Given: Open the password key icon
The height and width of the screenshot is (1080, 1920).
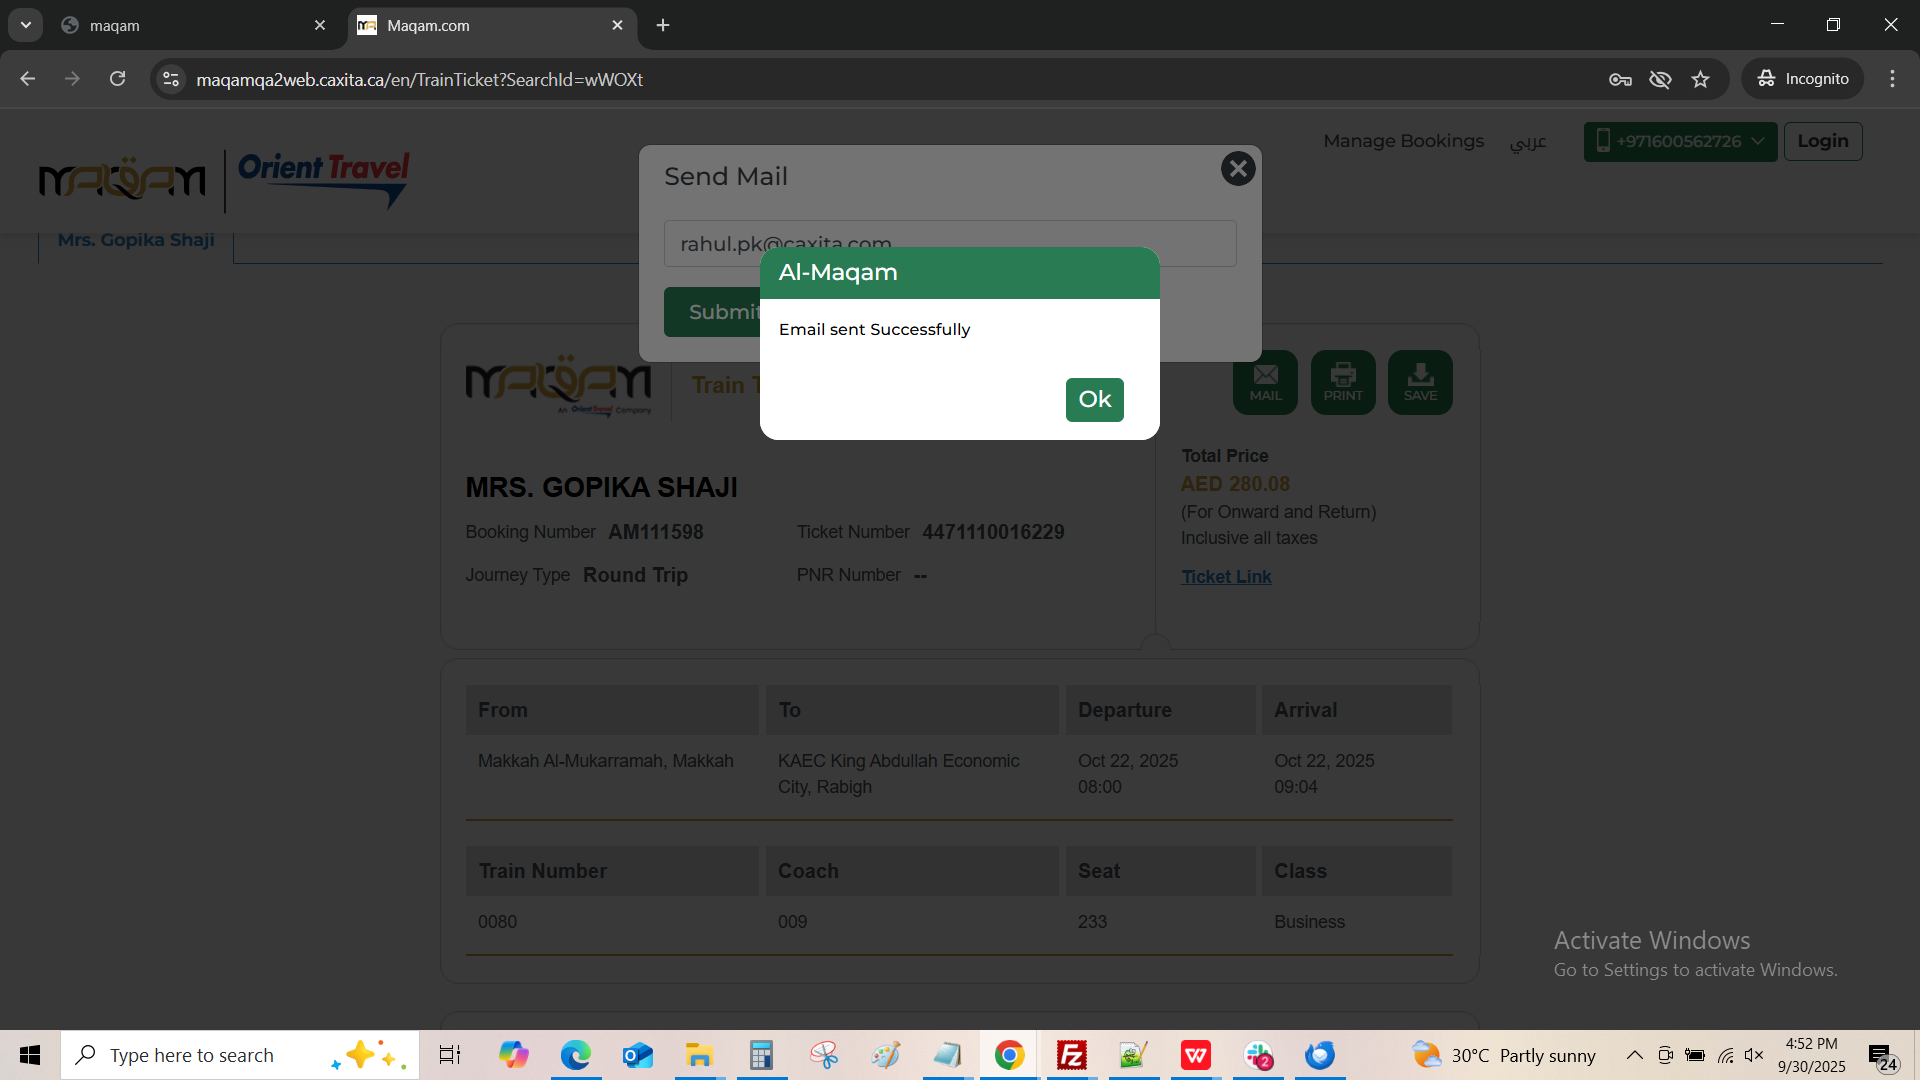Looking at the screenshot, I should point(1620,79).
